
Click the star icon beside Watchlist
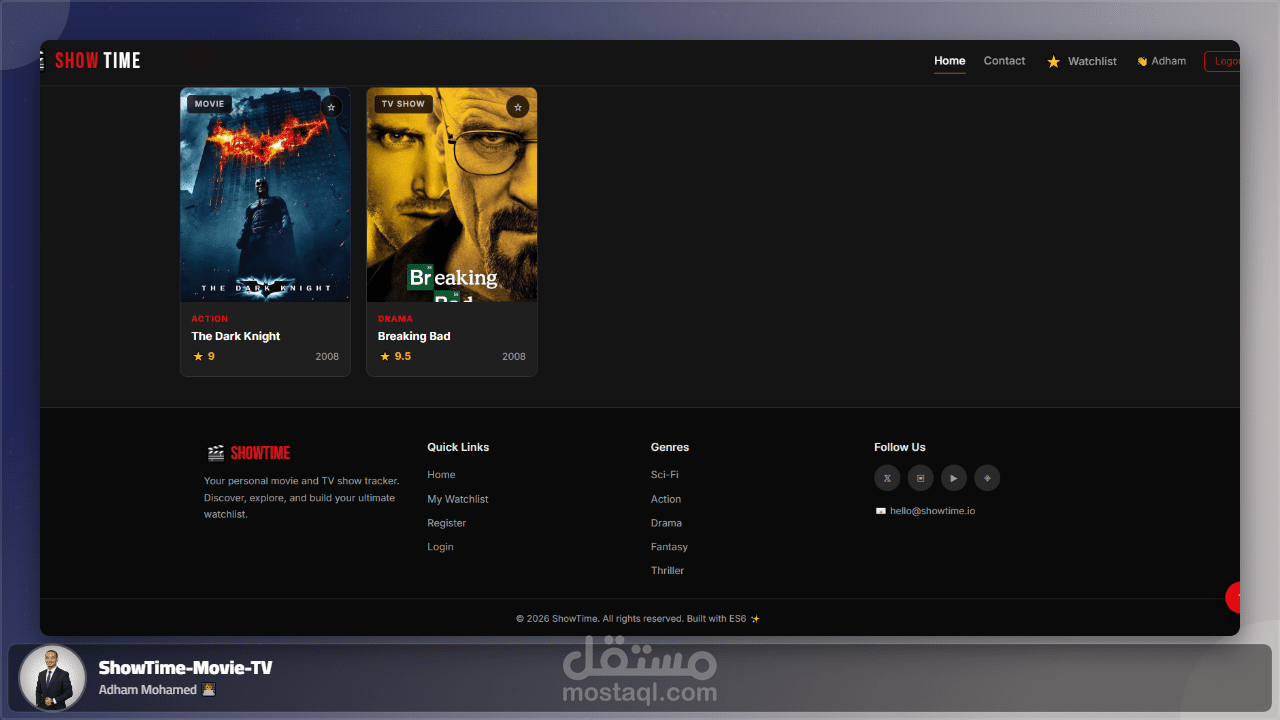point(1053,62)
